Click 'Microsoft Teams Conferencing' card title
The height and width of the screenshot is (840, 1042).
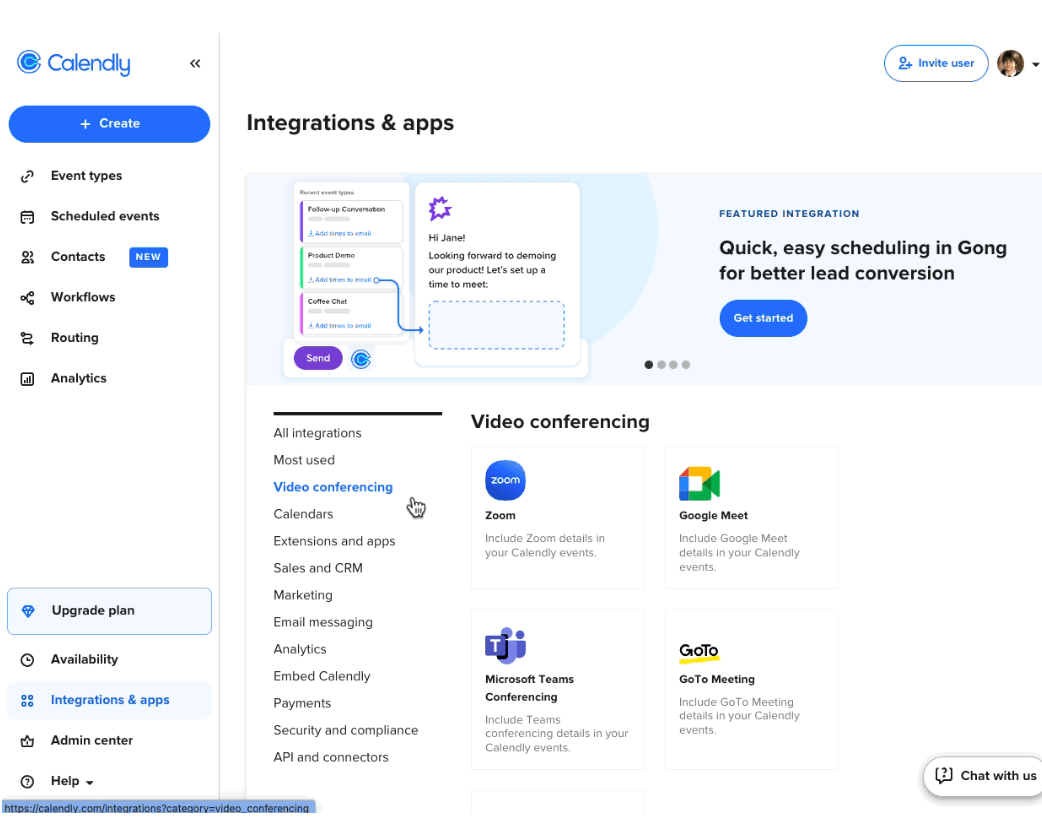530,688
